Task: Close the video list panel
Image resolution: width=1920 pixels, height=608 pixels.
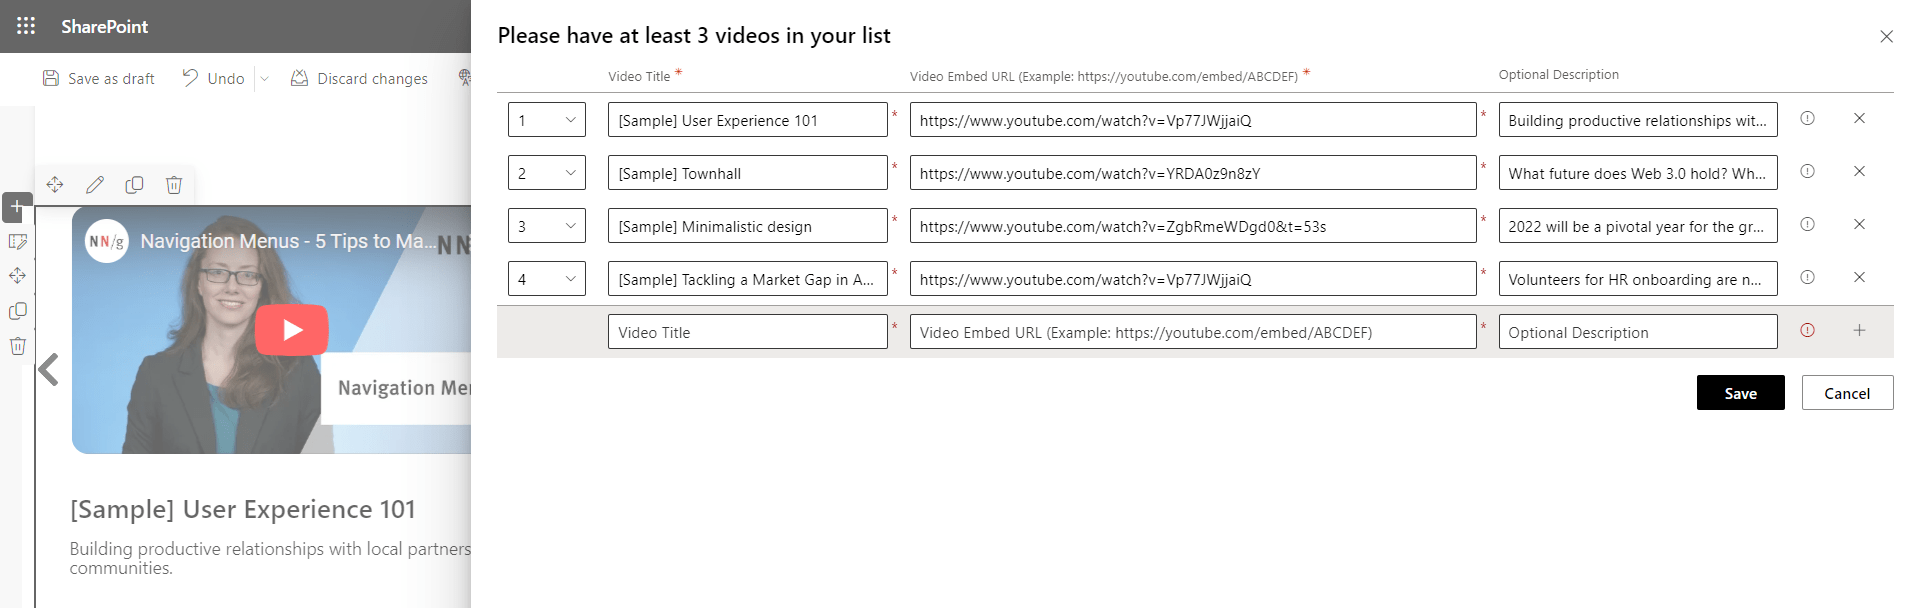Action: [1886, 36]
